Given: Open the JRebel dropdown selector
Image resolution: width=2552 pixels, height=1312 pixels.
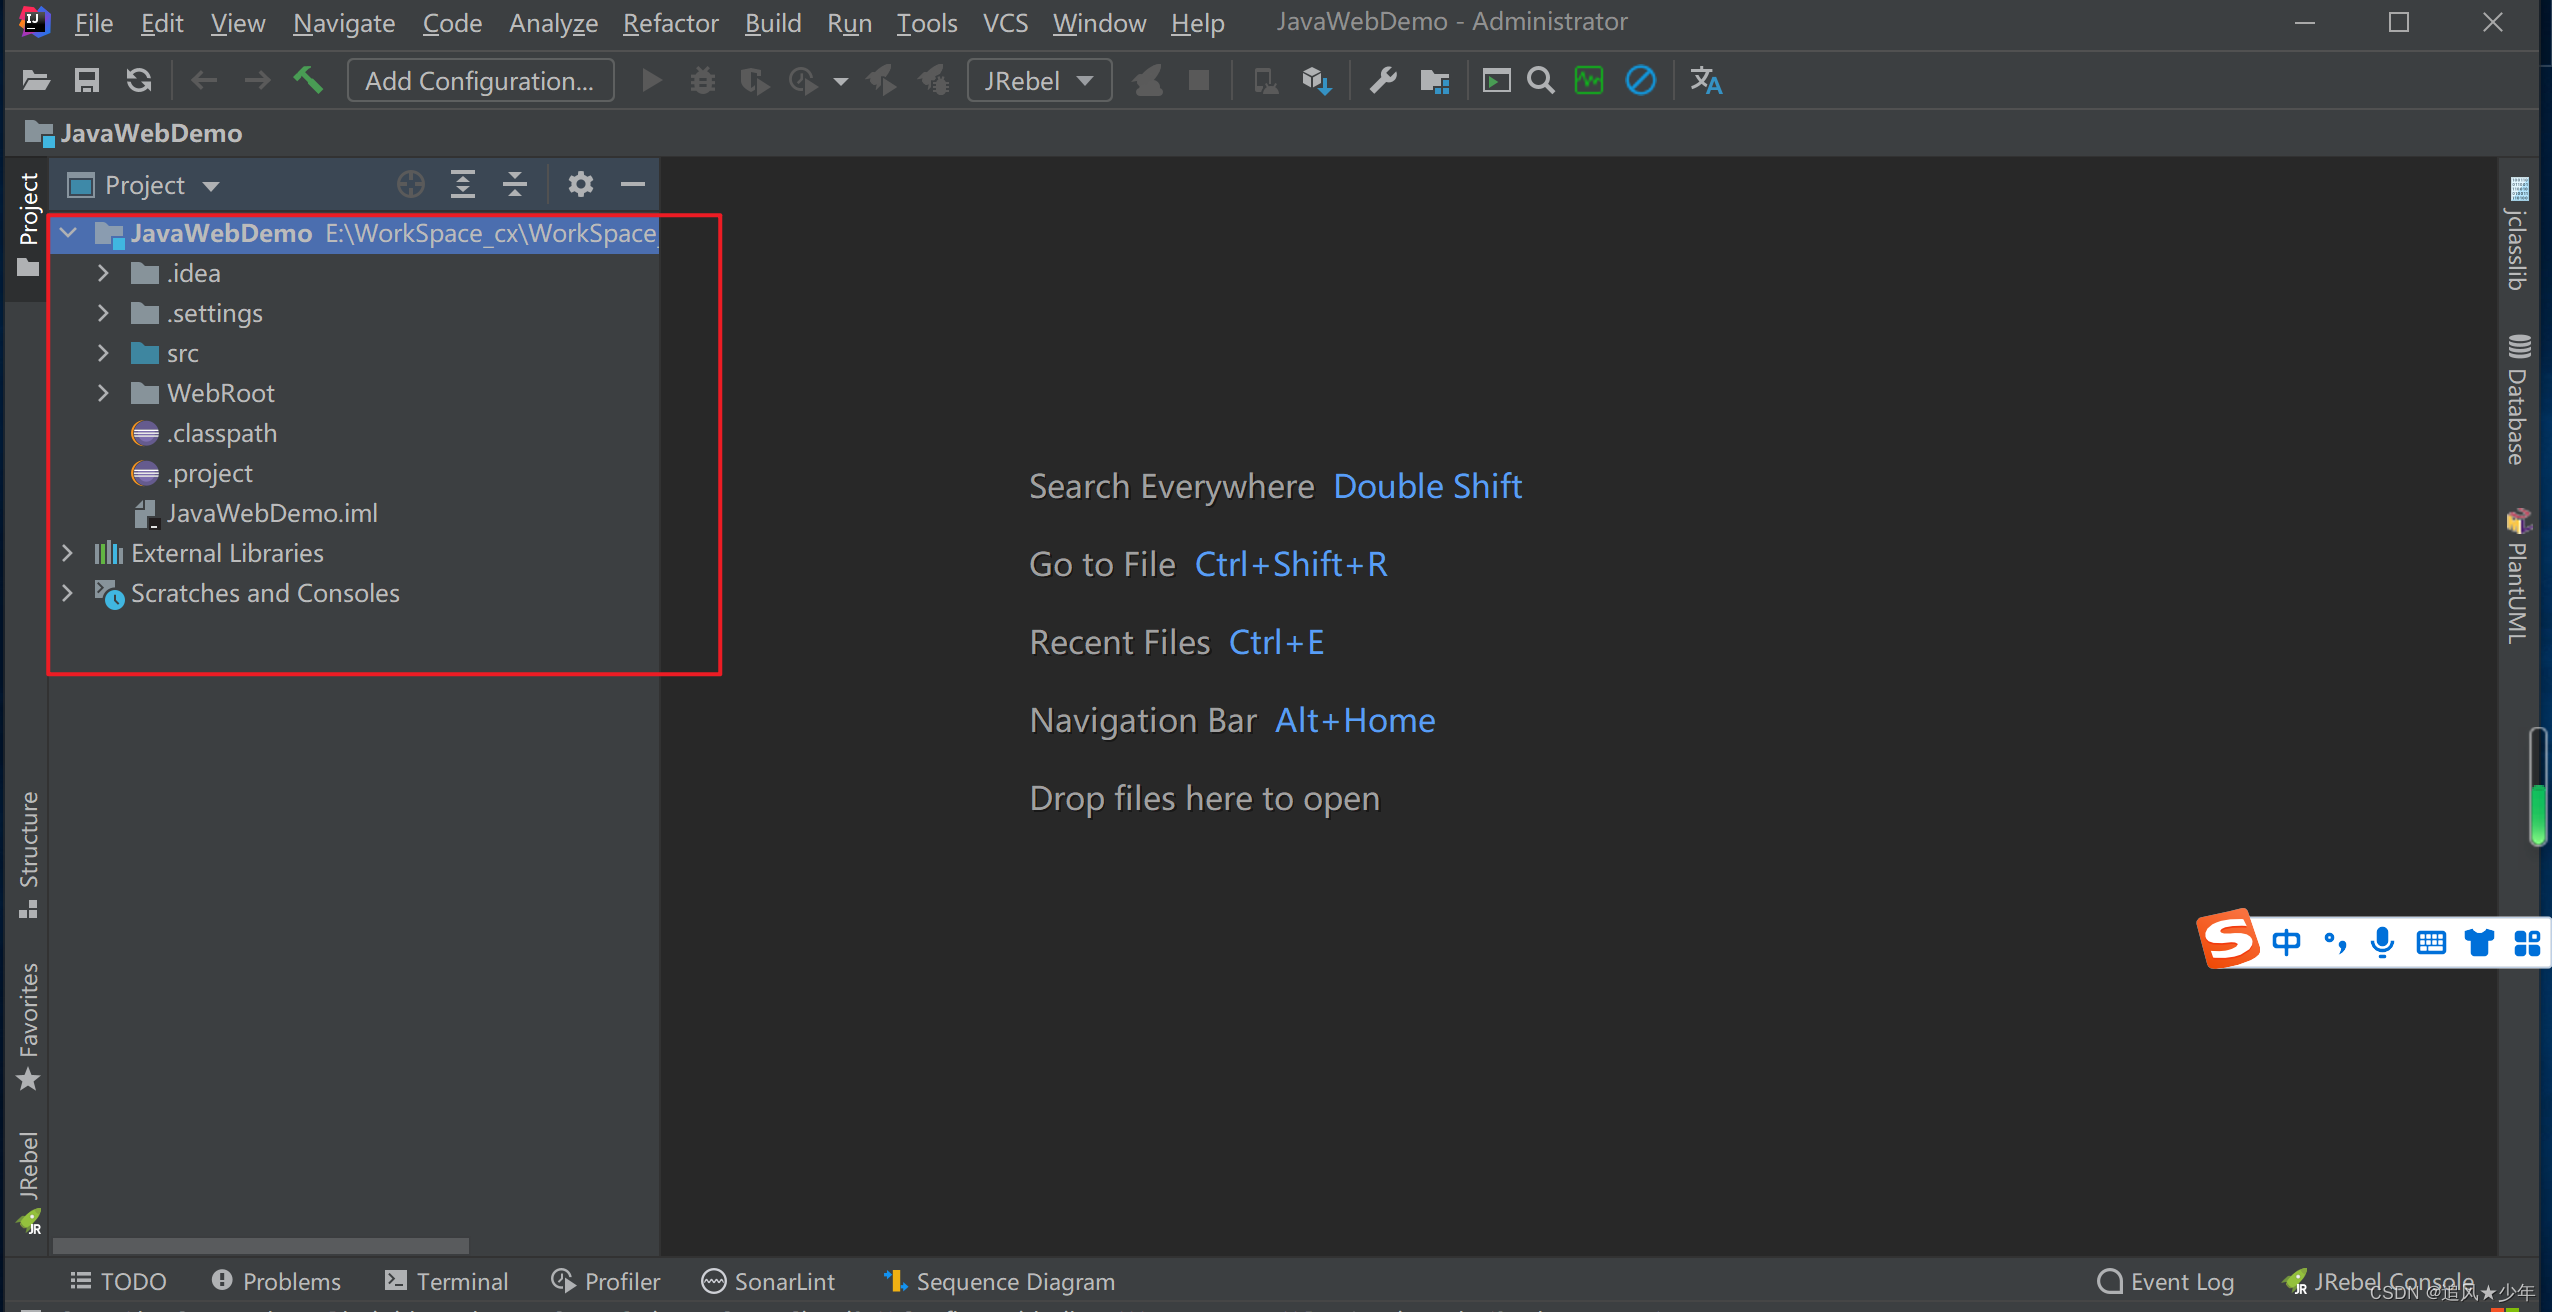Looking at the screenshot, I should click(x=1039, y=80).
